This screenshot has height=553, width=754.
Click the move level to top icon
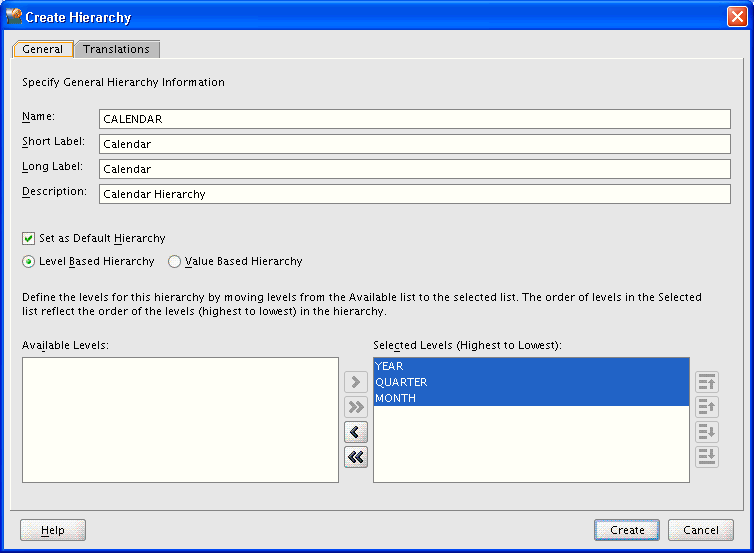(x=707, y=382)
